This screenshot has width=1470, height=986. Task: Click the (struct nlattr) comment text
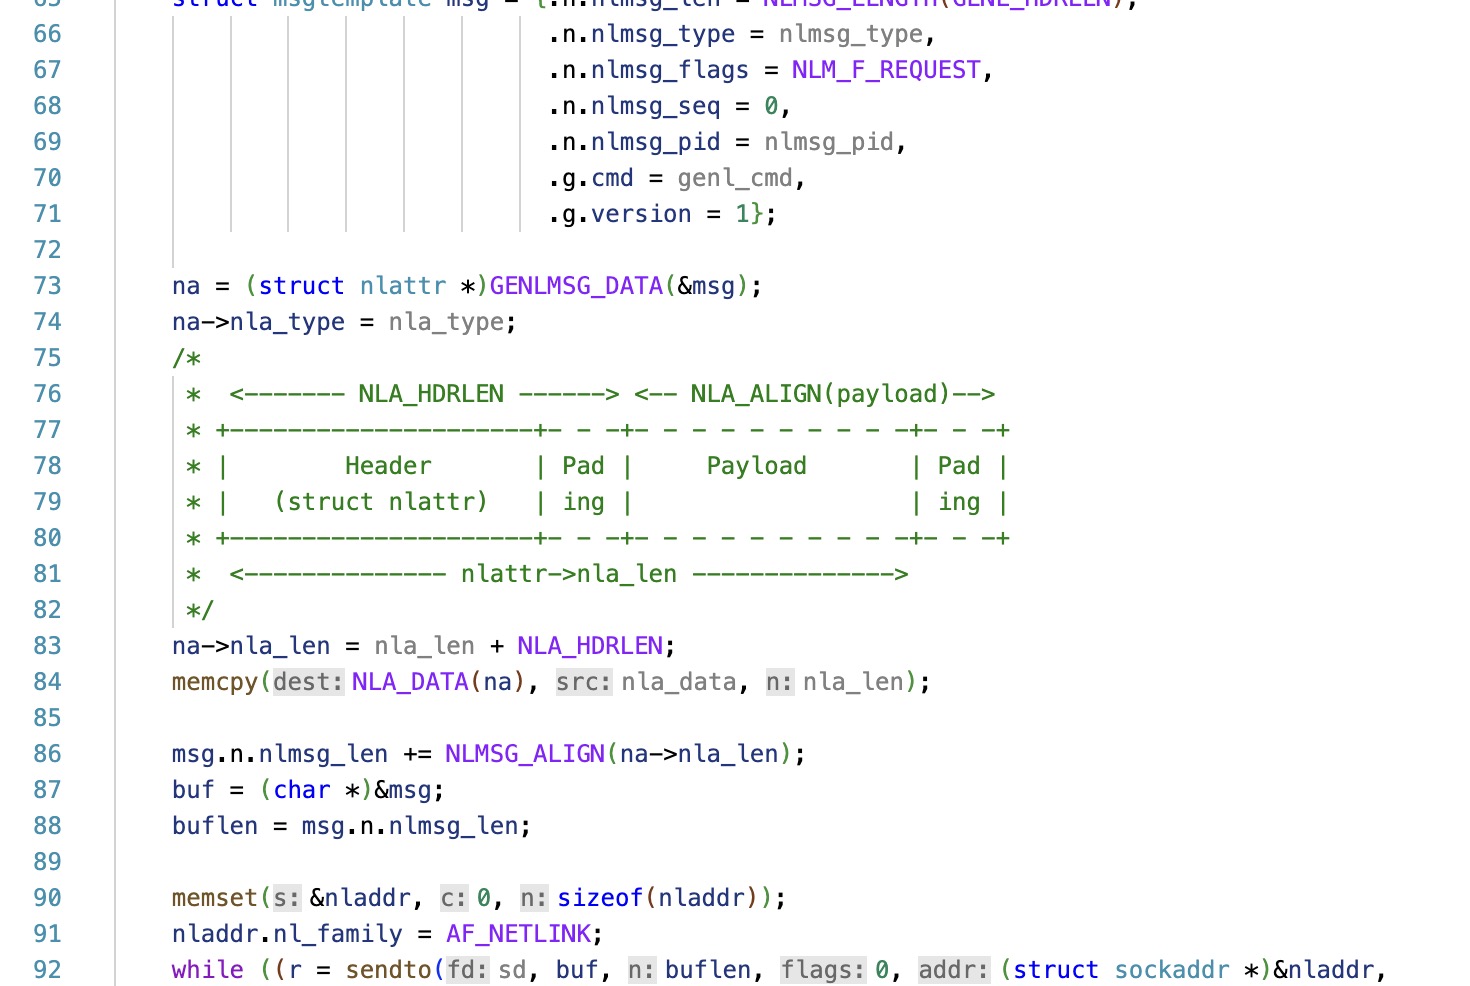381,502
